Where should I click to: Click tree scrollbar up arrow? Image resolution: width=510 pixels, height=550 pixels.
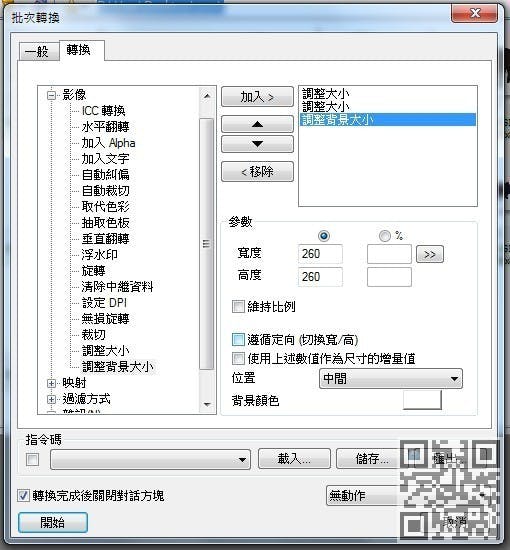207,96
